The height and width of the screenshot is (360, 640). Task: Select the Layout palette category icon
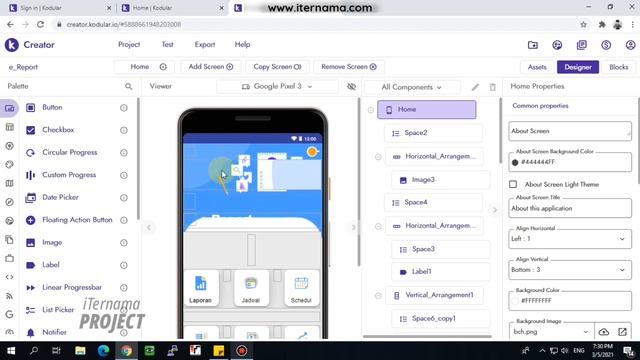(x=9, y=127)
